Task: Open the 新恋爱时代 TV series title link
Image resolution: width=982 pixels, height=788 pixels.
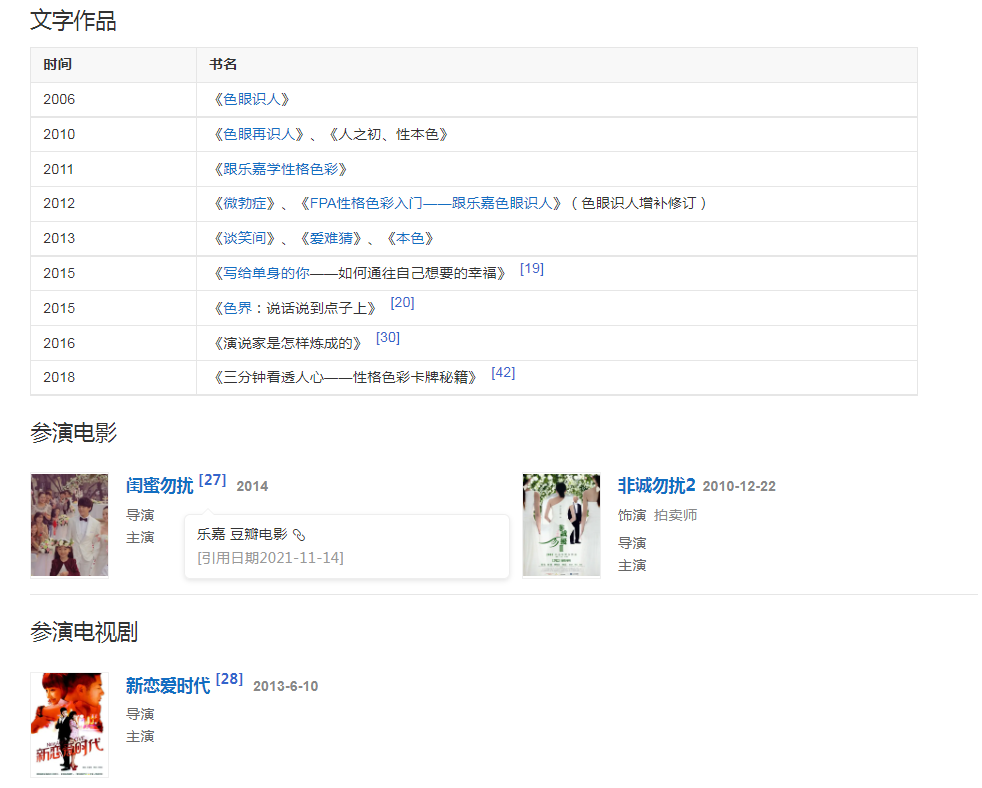Action: point(168,686)
